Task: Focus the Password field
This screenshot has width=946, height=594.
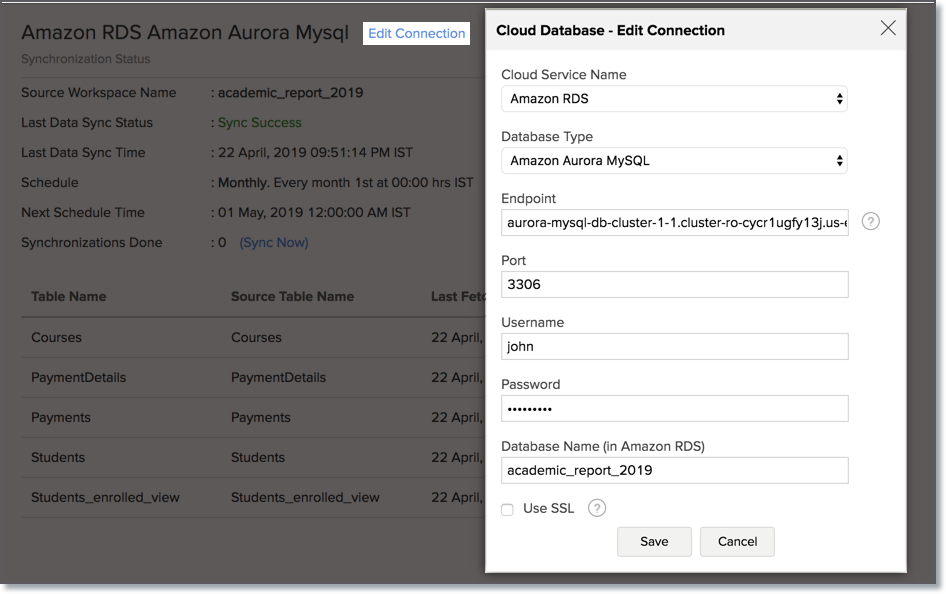Action: 675,409
